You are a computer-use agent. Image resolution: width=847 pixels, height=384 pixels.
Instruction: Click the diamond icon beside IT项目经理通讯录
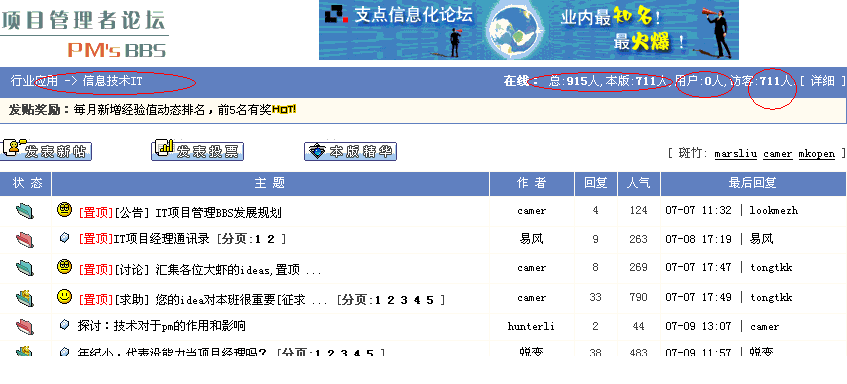point(64,238)
